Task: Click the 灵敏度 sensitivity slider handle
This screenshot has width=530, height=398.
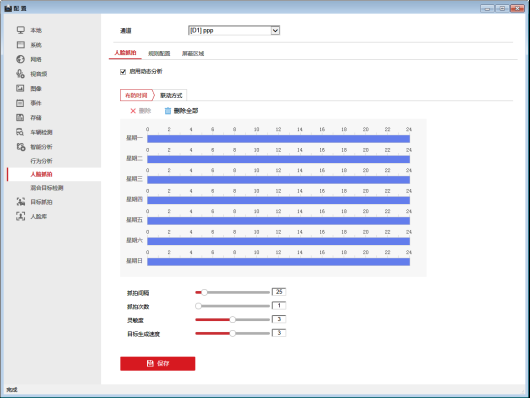Action: [233, 320]
